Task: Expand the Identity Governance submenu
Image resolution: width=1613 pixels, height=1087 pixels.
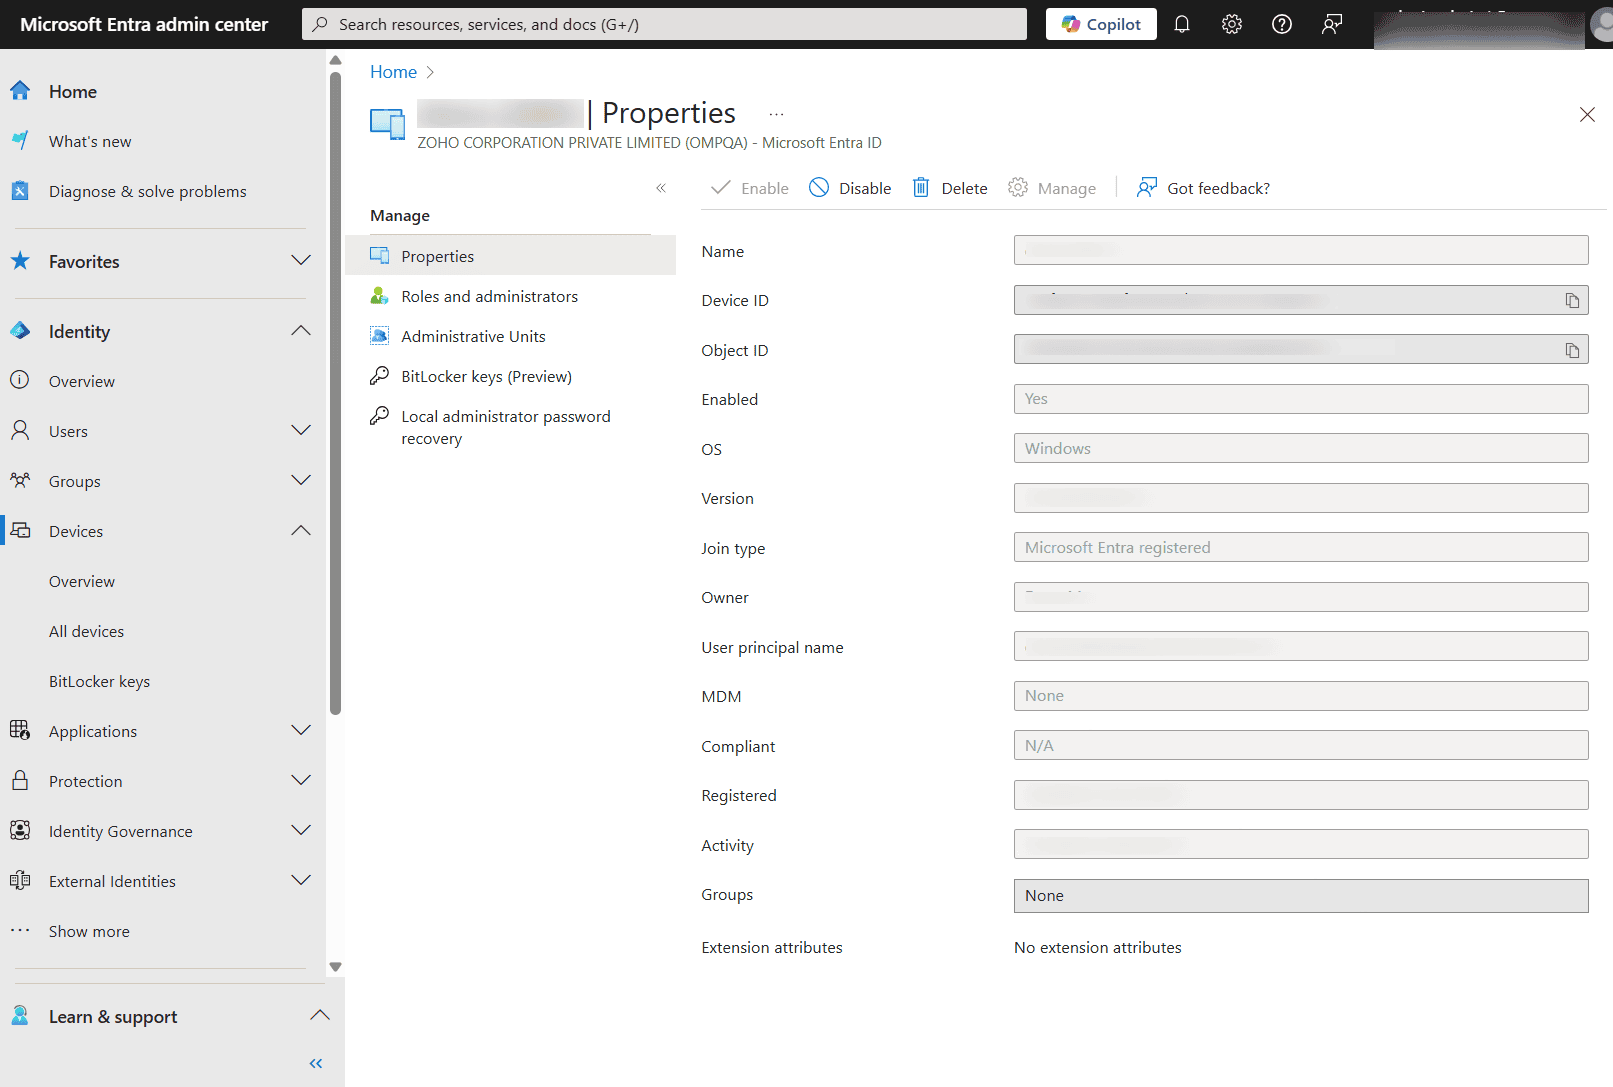Action: (301, 831)
